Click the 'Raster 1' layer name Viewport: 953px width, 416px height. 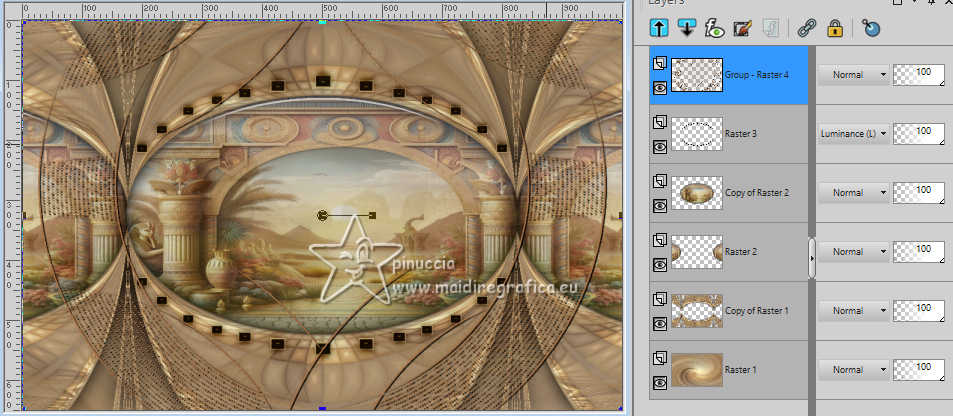[x=741, y=370]
